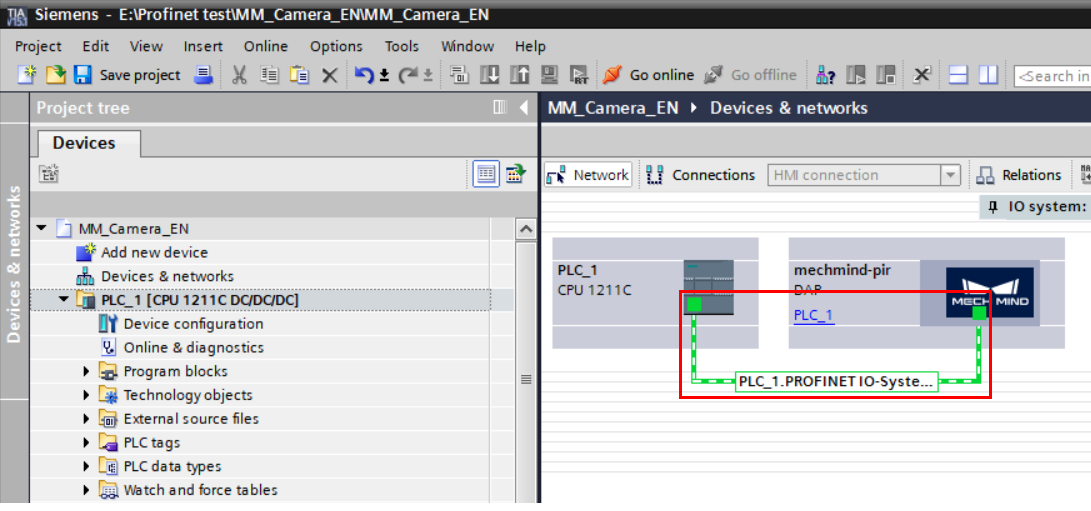Click the PLC_1.PROFINET IO-System label

pyautogui.click(x=837, y=382)
